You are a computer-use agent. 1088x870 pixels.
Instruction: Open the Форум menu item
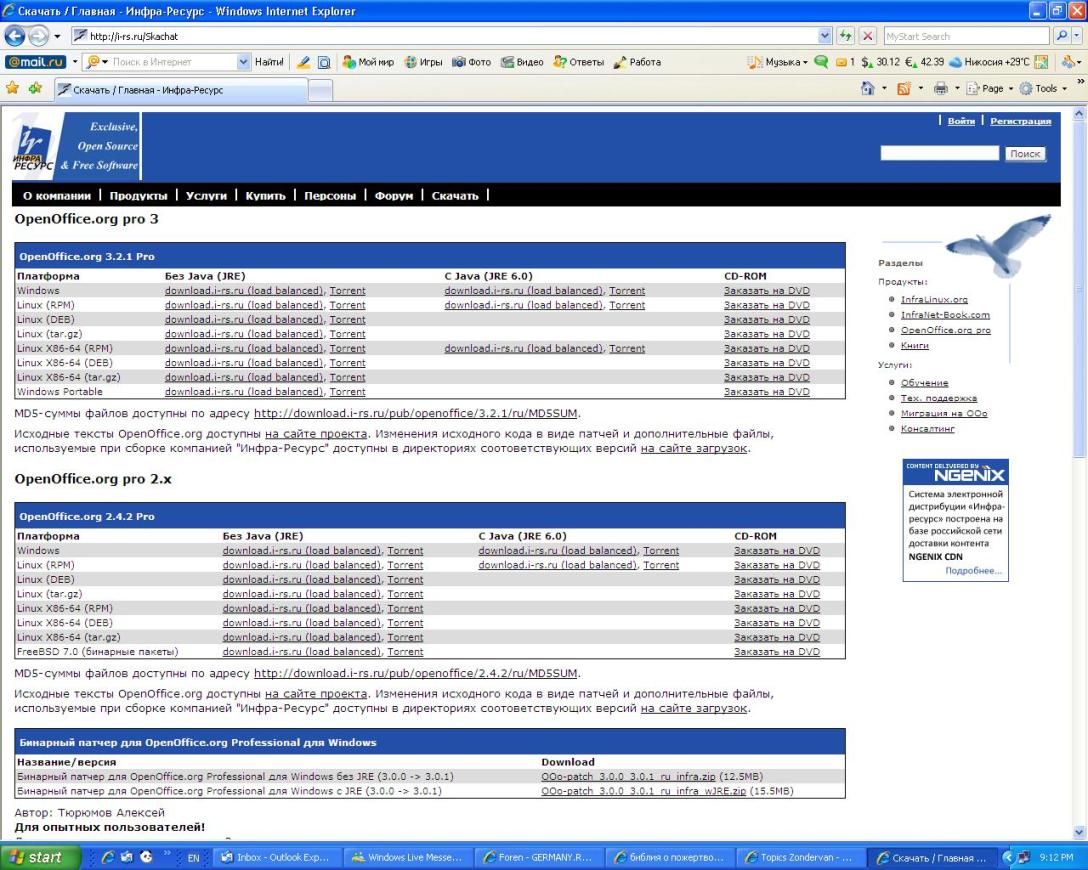pyautogui.click(x=393, y=196)
